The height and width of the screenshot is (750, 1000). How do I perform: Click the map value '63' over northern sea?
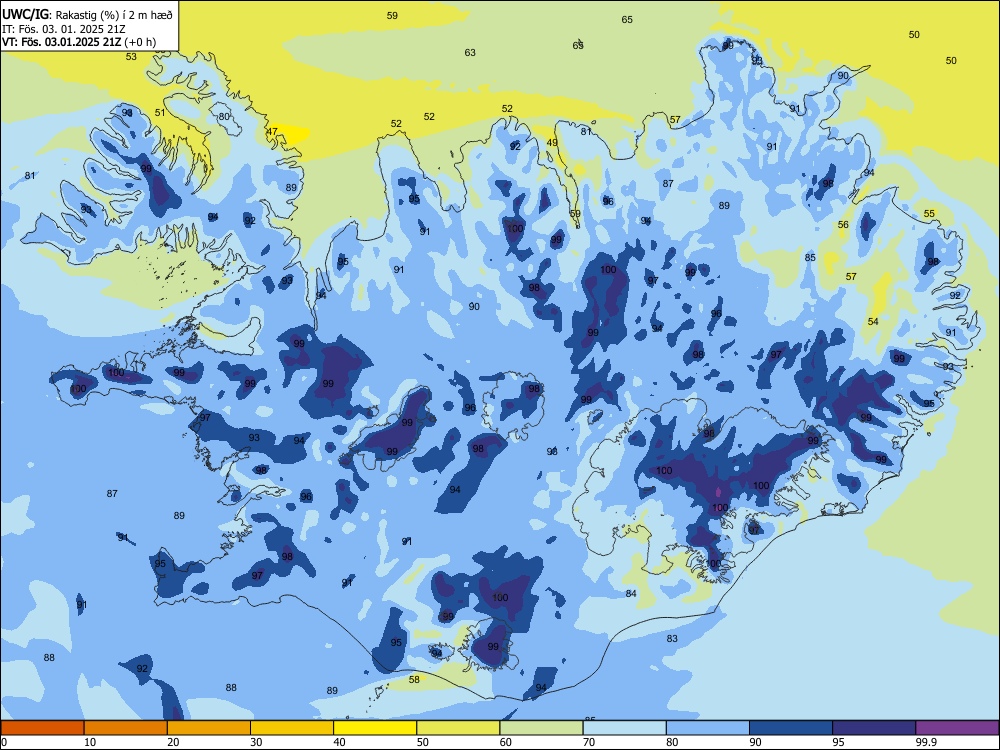[470, 53]
